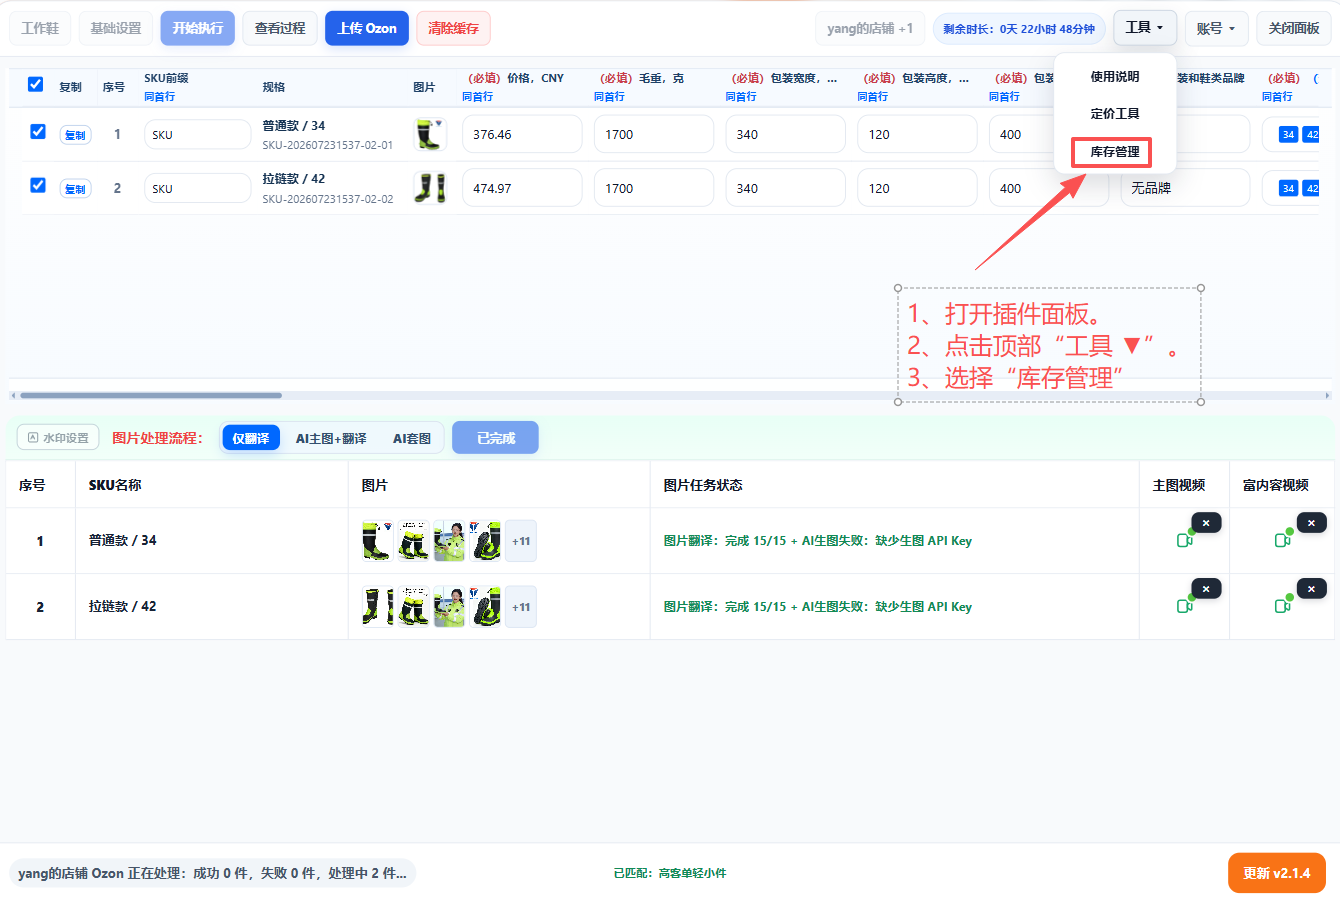Click 同首行 under 毛重 column
Viewport: 1340px width, 898px height.
pyautogui.click(x=609, y=97)
